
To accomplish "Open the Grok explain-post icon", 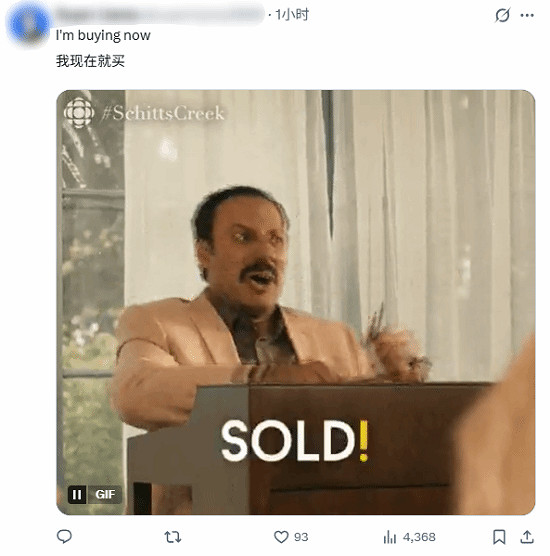I will [502, 15].
